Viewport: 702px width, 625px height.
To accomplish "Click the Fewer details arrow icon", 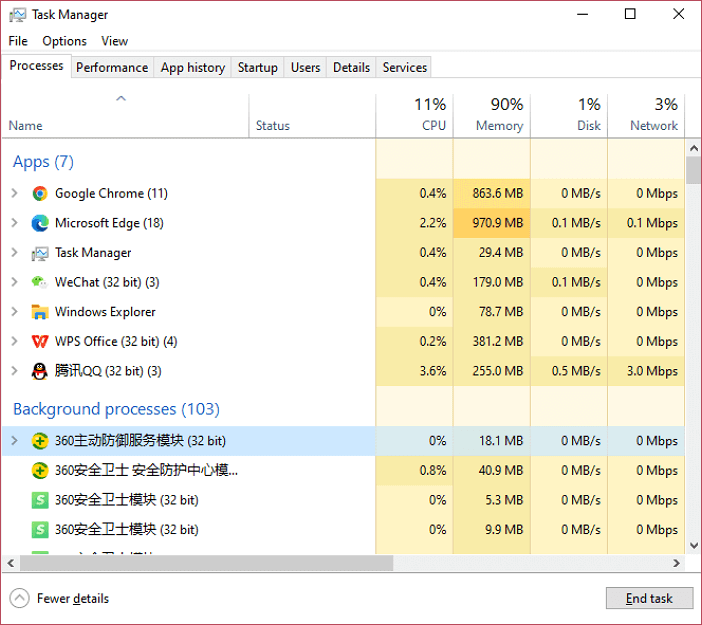I will click(19, 598).
